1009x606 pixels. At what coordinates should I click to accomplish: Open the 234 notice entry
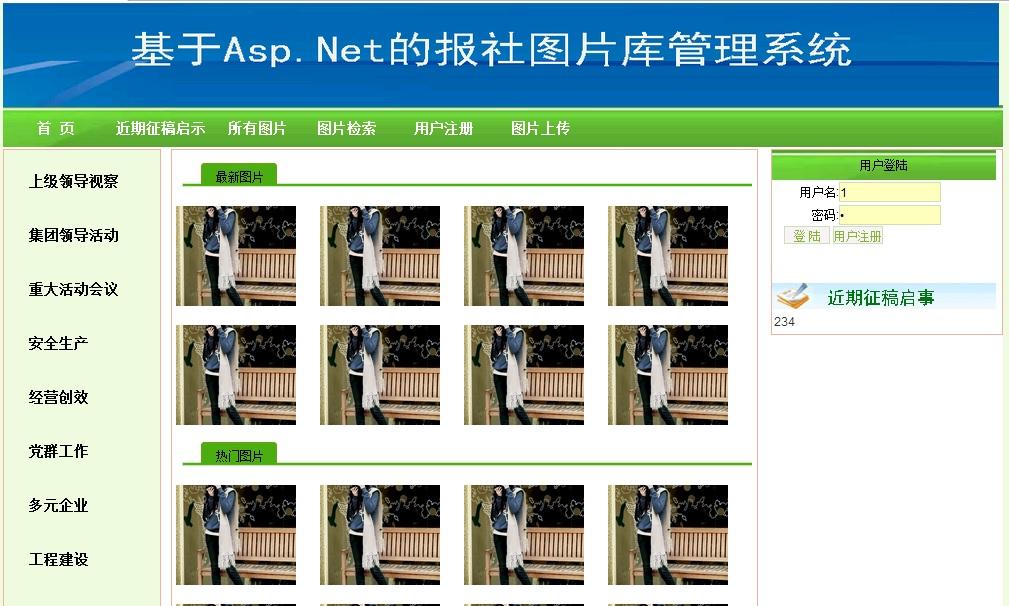pos(784,322)
